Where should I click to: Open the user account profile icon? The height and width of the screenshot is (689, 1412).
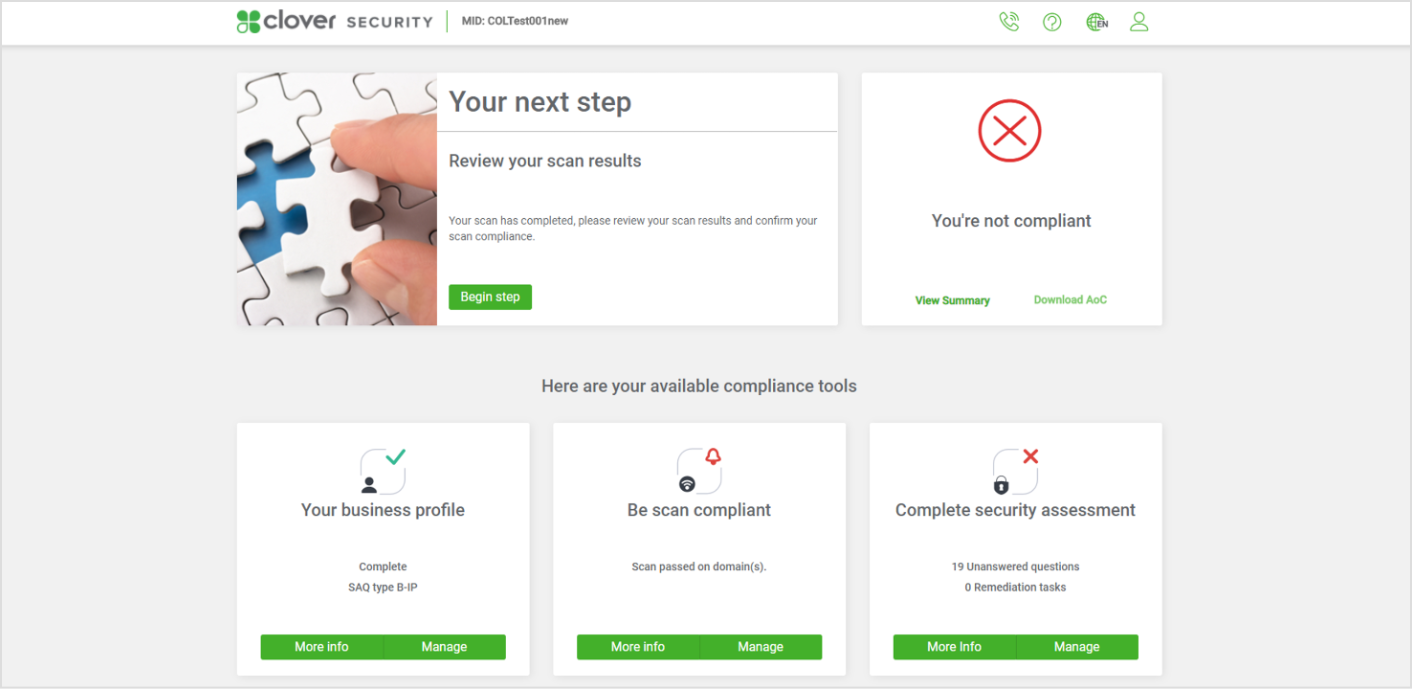click(x=1139, y=22)
